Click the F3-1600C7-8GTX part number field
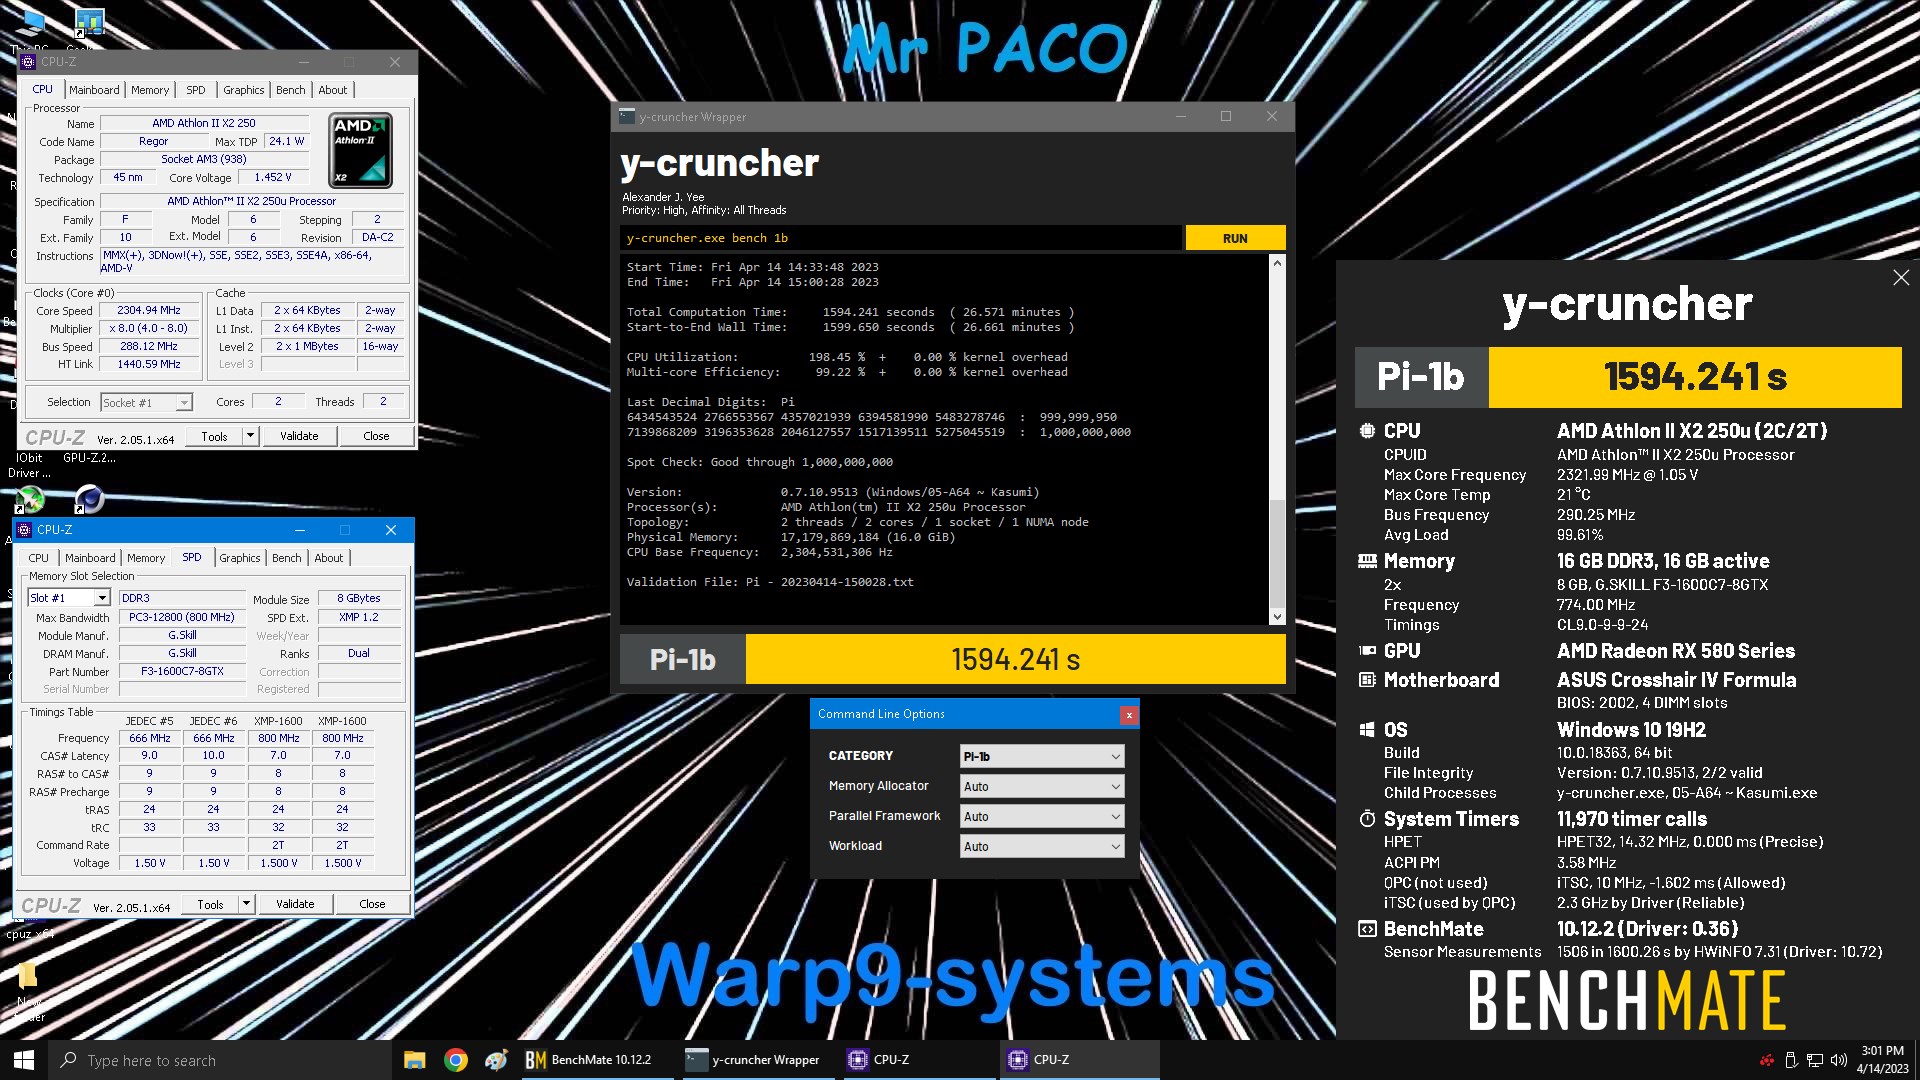Screen dimensions: 1920x1080 [182, 672]
